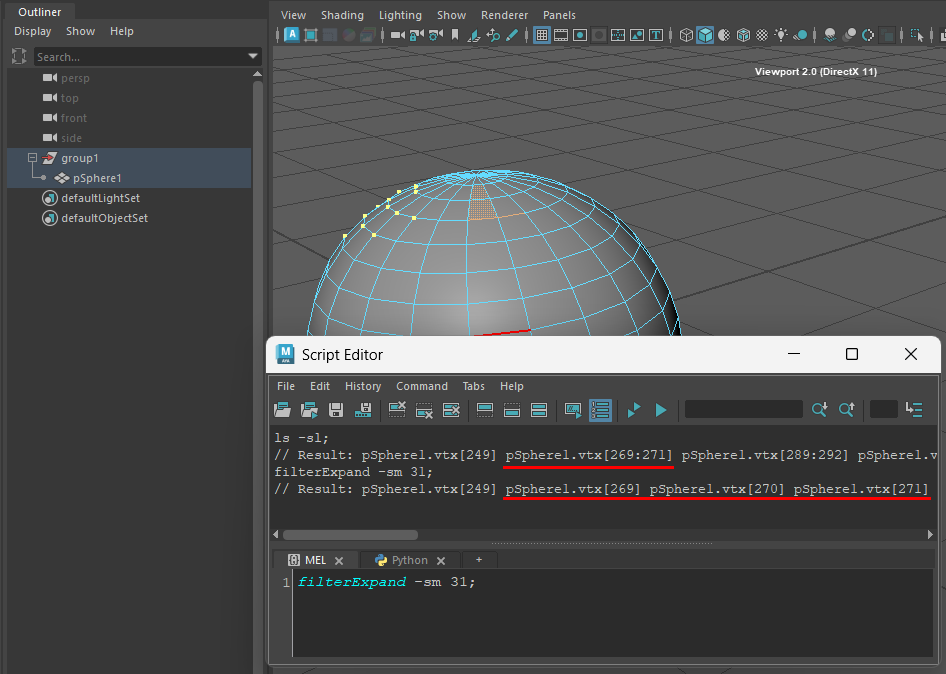Click the wireframe cube icon in viewport toolbar
Image resolution: width=946 pixels, height=674 pixels.
click(686, 35)
